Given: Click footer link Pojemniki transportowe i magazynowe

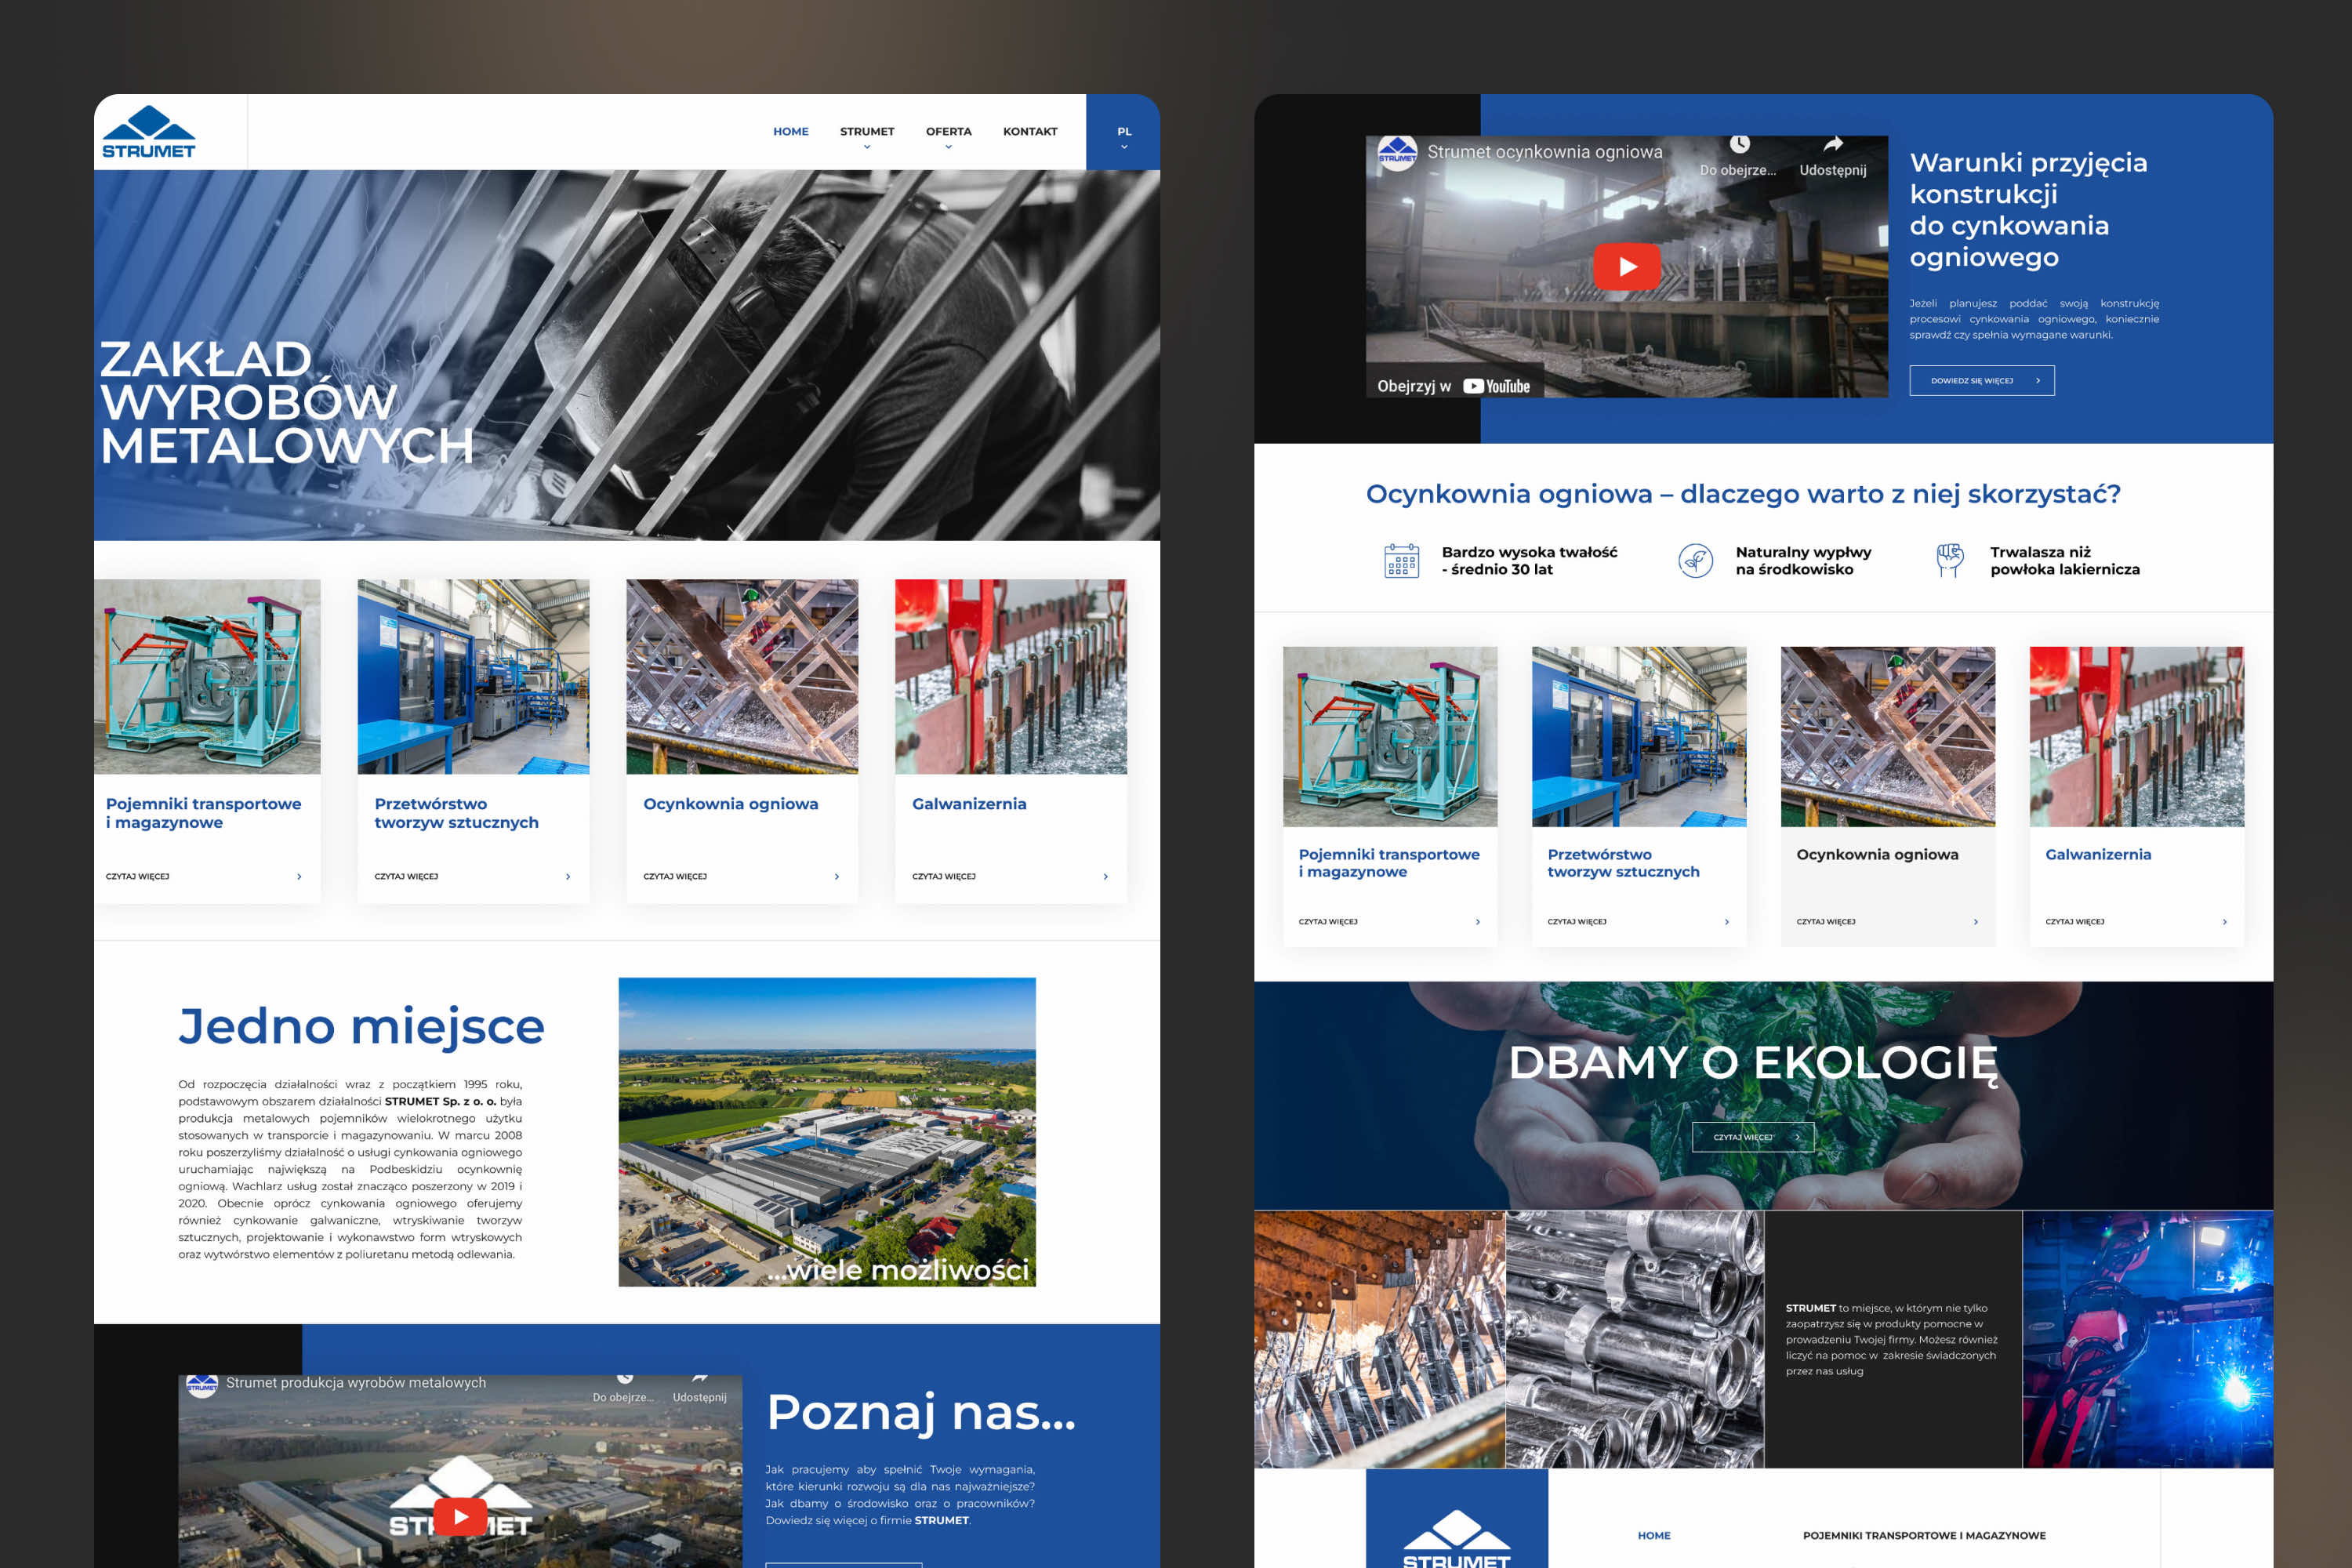Looking at the screenshot, I should (x=1923, y=1535).
